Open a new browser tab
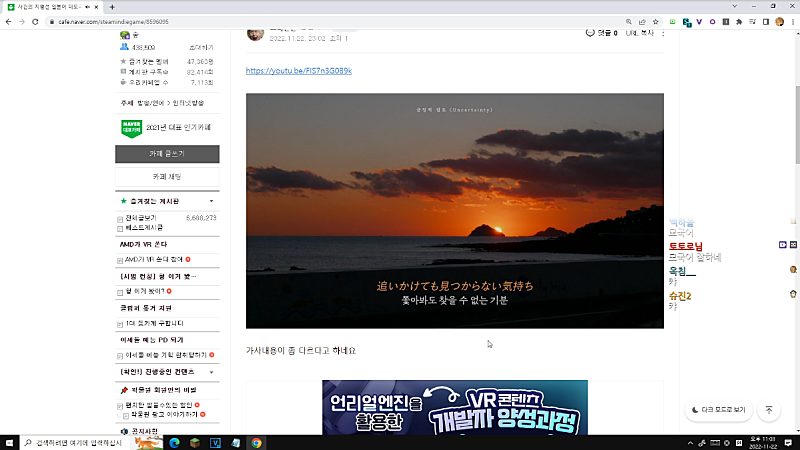 point(112,7)
